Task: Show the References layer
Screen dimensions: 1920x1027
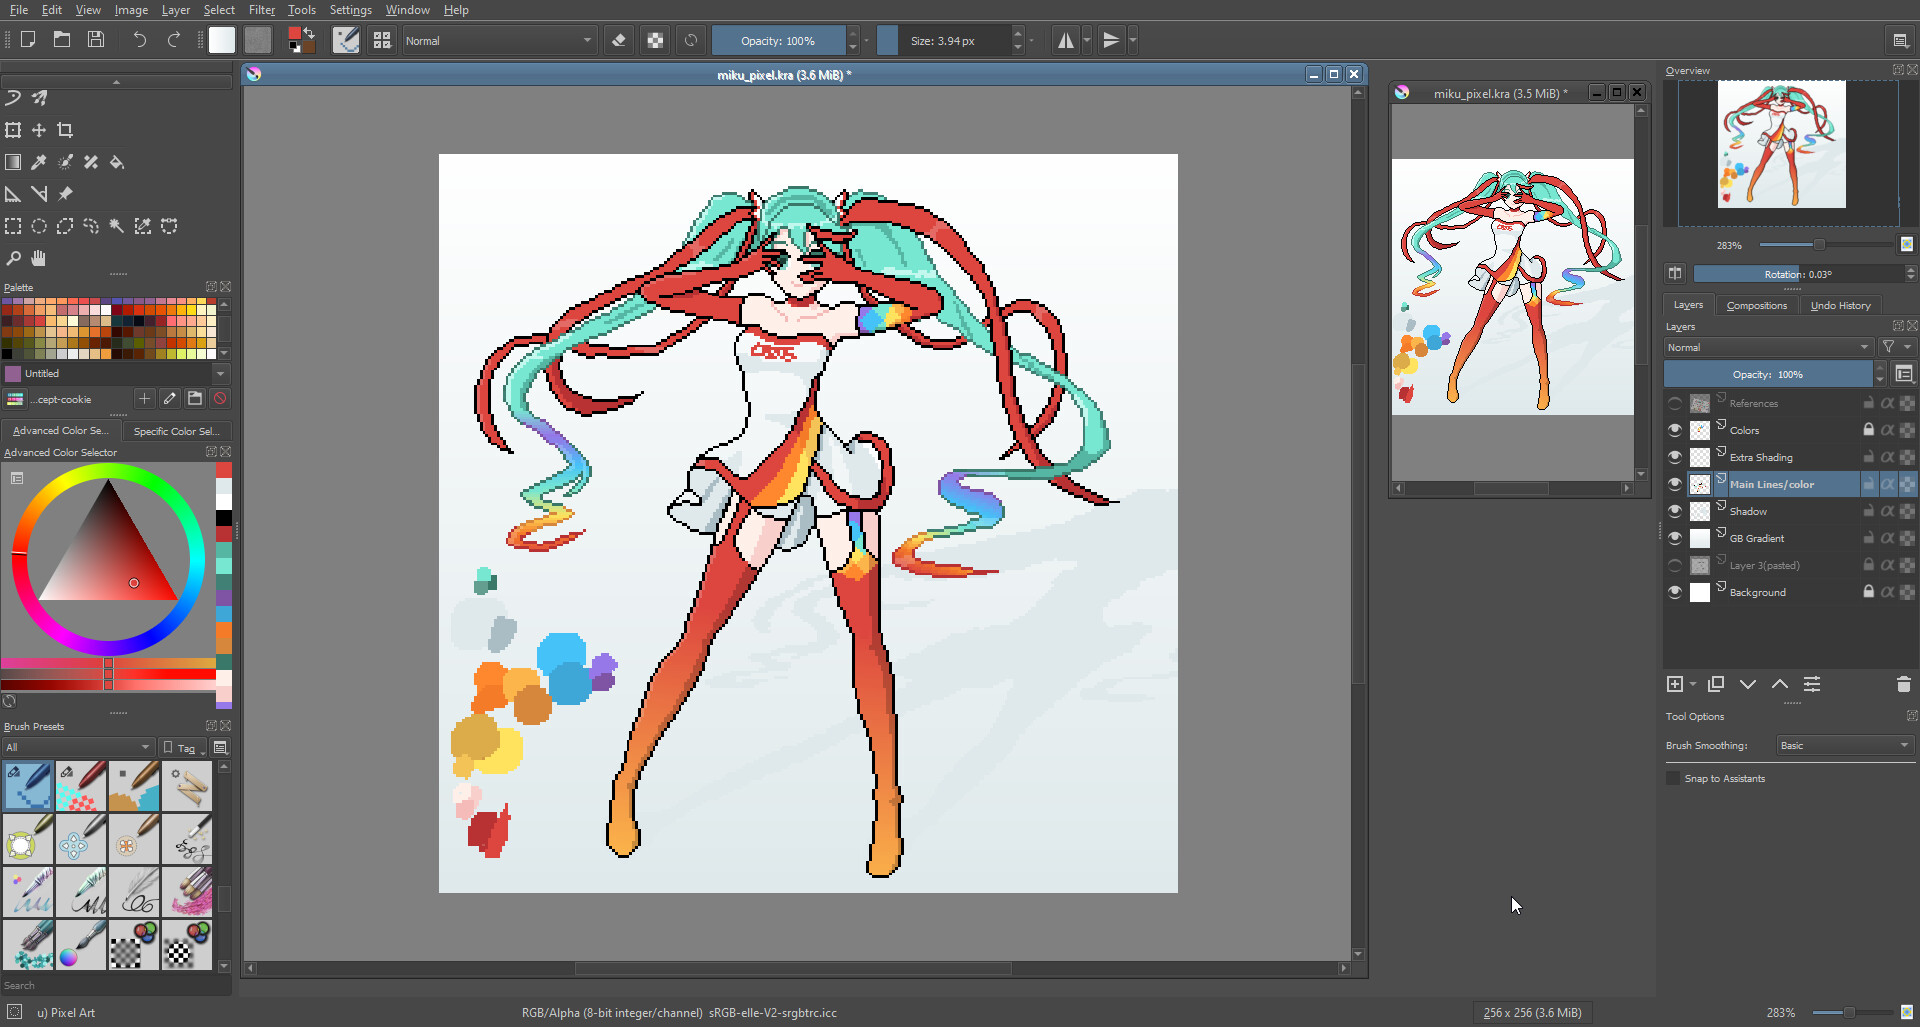Action: [1675, 403]
